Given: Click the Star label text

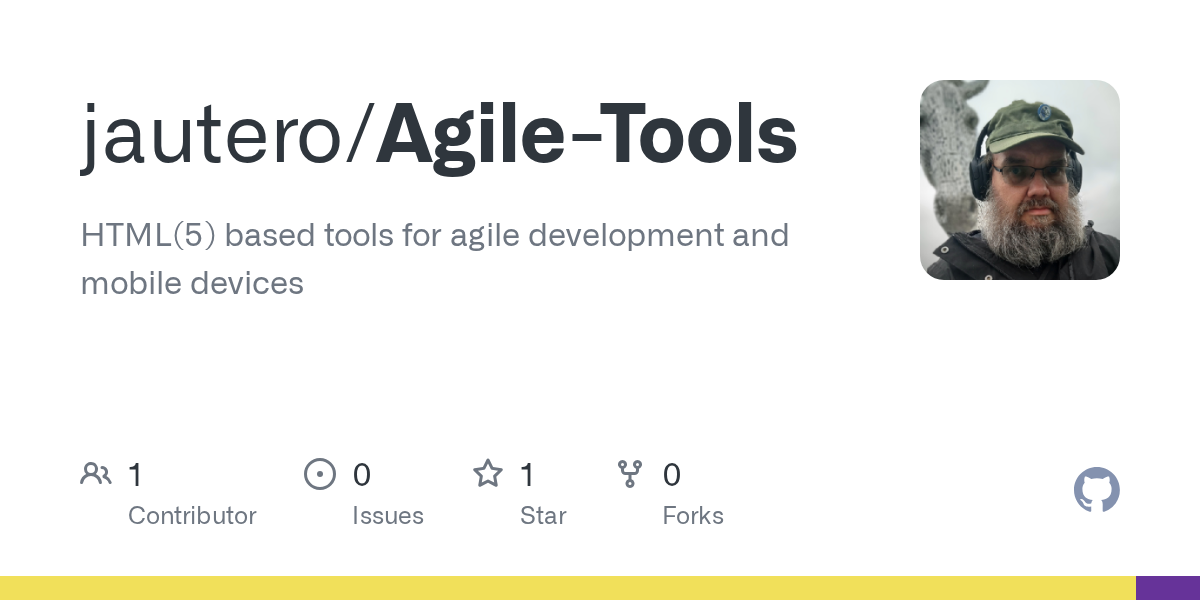Looking at the screenshot, I should (x=543, y=516).
